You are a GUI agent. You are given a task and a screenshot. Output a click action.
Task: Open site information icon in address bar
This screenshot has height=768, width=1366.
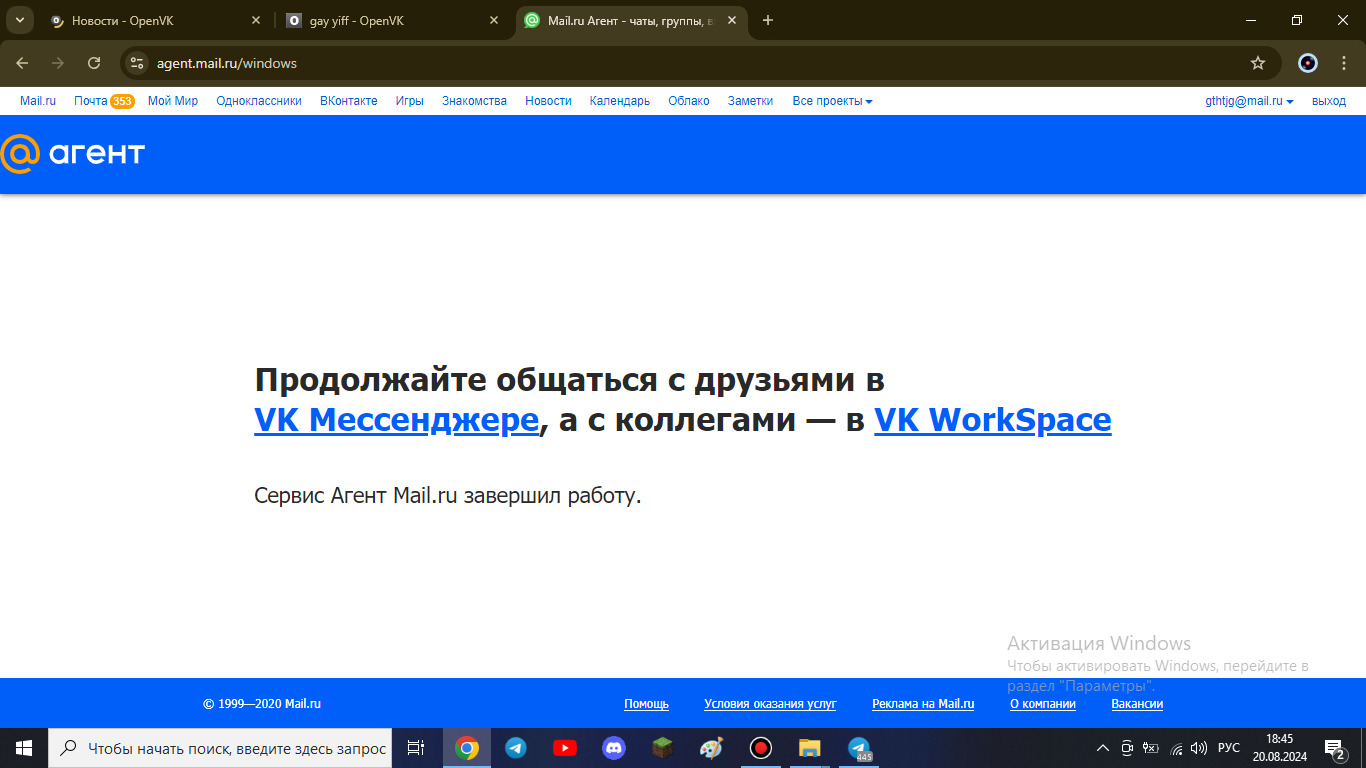138,63
